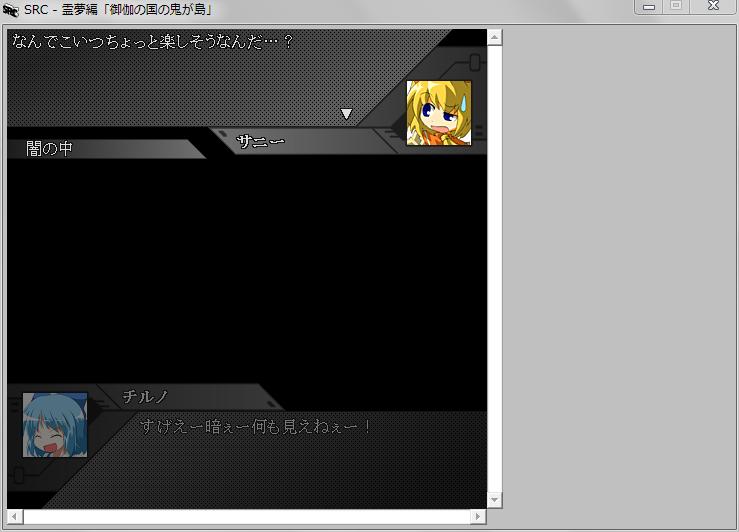Click the white dialogue advance arrow
The width and height of the screenshot is (739, 532).
(346, 114)
